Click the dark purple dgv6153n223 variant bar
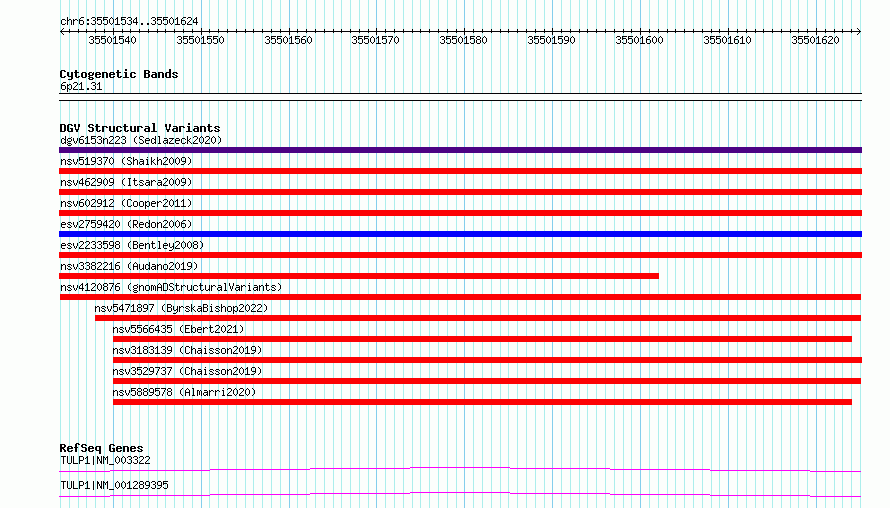The width and height of the screenshot is (890, 508). tap(460, 150)
